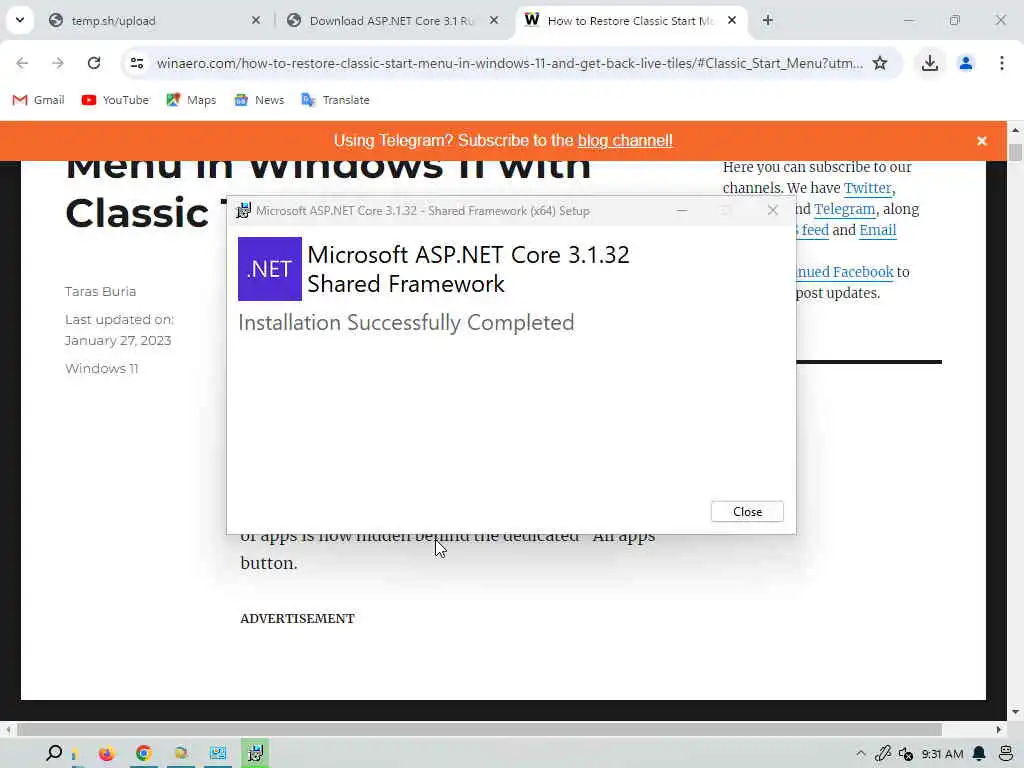Open a new browser tab

click(767, 21)
